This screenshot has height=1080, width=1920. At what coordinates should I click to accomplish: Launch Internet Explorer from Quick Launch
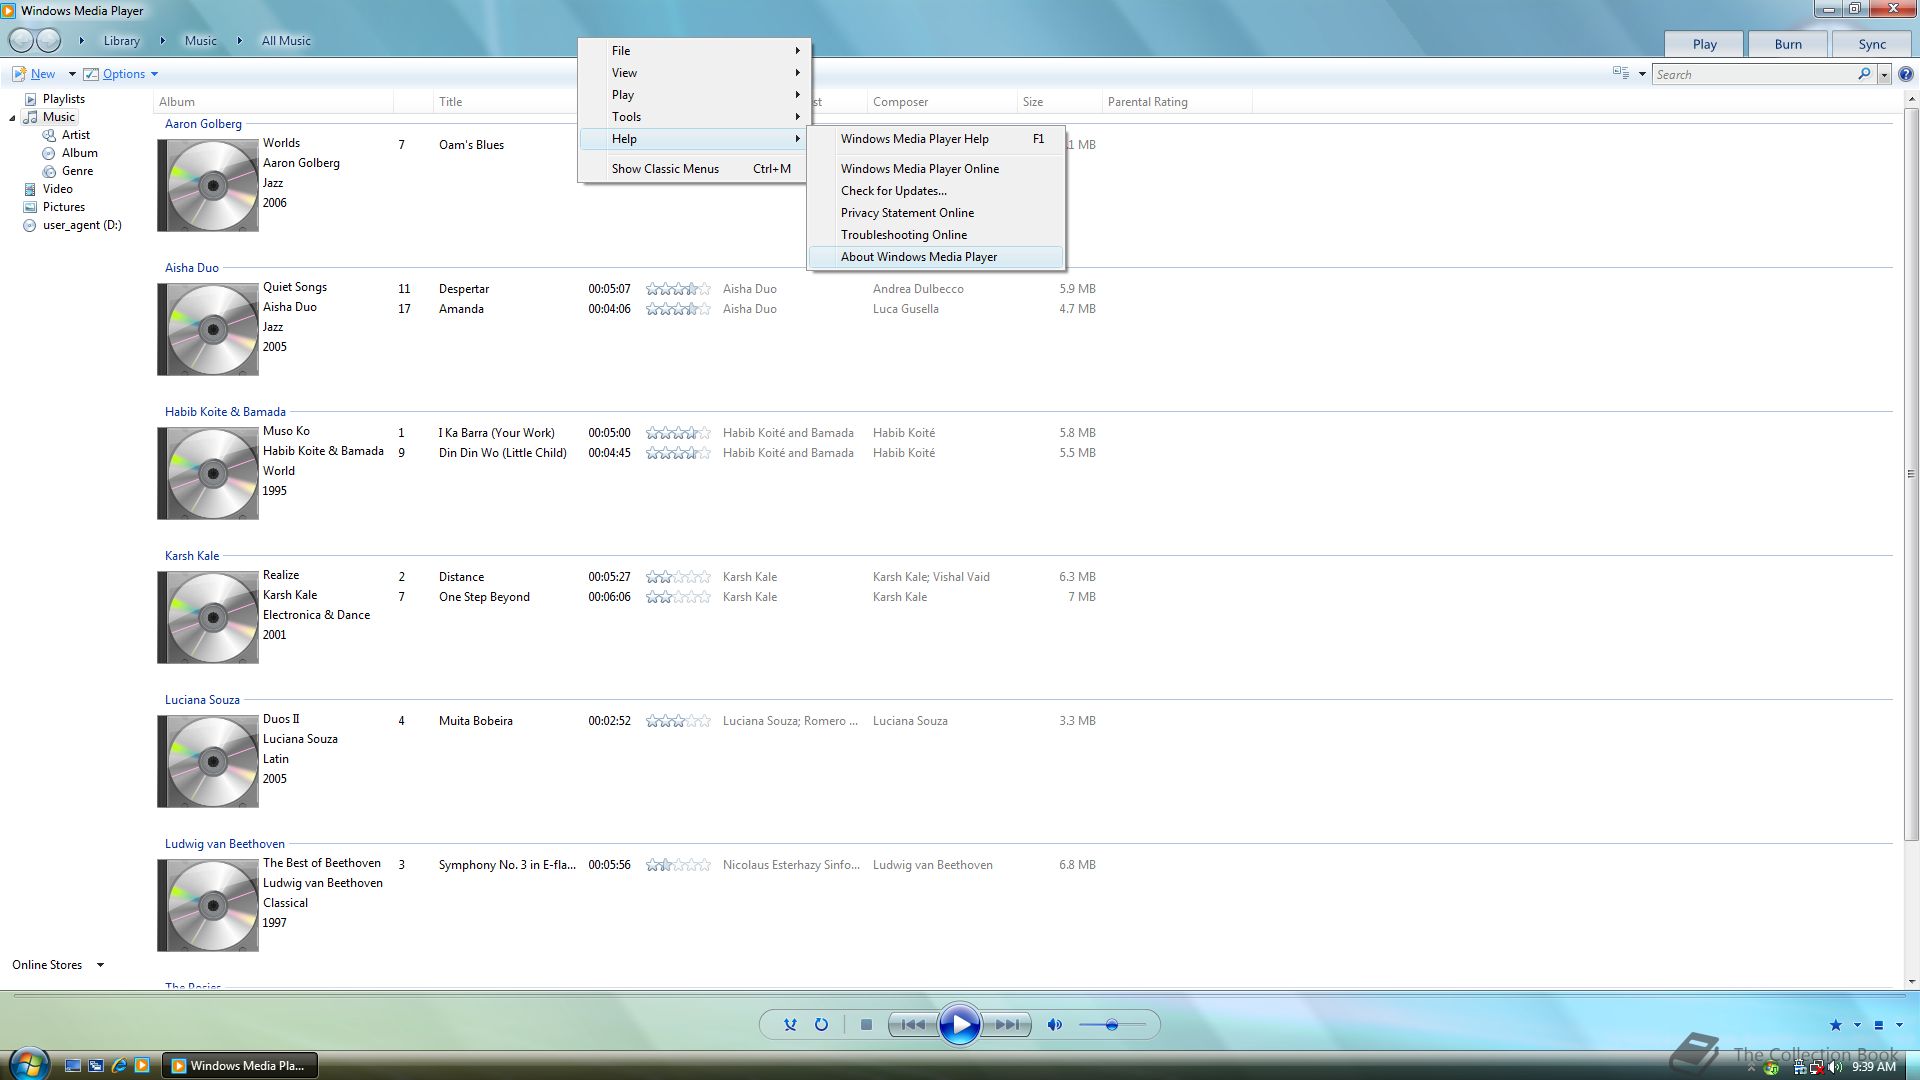coord(119,1066)
